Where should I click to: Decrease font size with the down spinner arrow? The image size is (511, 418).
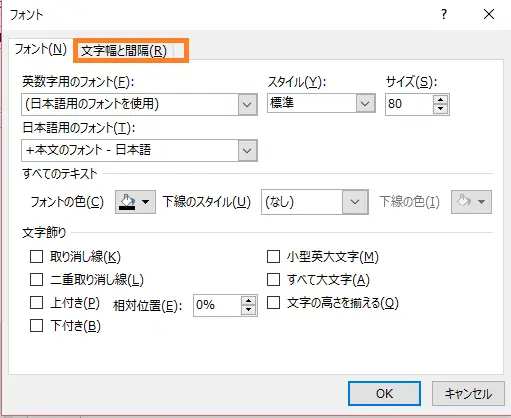[x=441, y=109]
